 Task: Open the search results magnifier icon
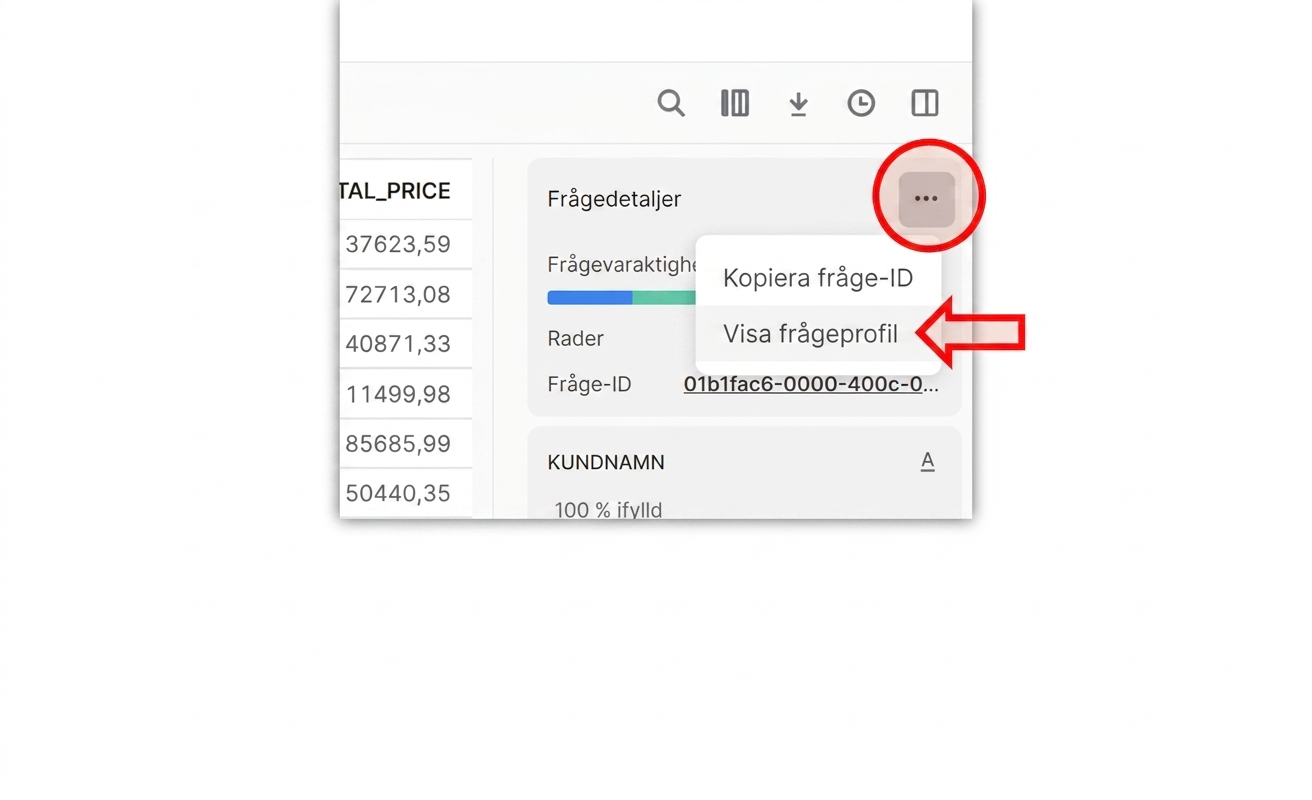[671, 103]
